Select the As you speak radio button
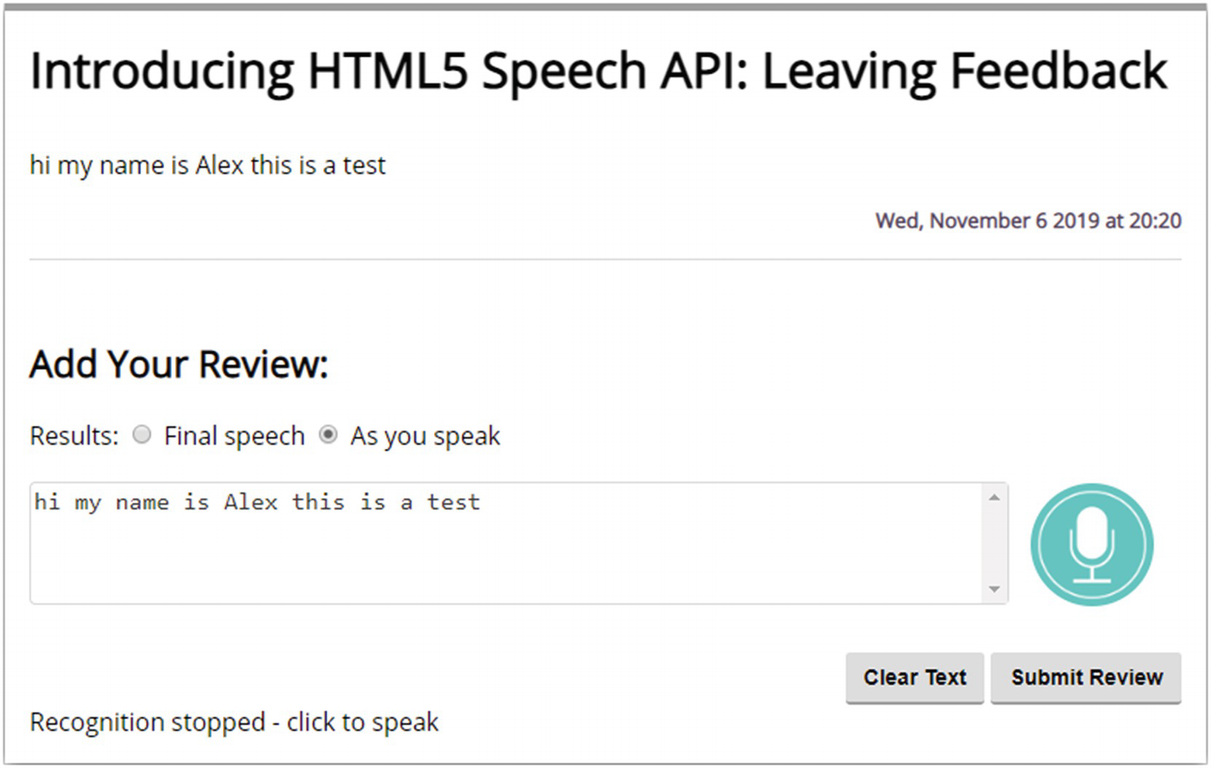The height and width of the screenshot is (768, 1211). [328, 435]
